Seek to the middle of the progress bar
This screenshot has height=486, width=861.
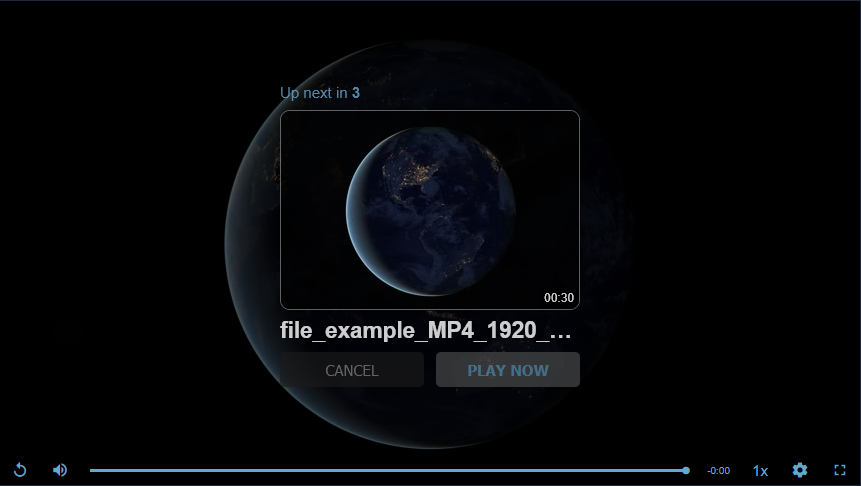(x=388, y=471)
